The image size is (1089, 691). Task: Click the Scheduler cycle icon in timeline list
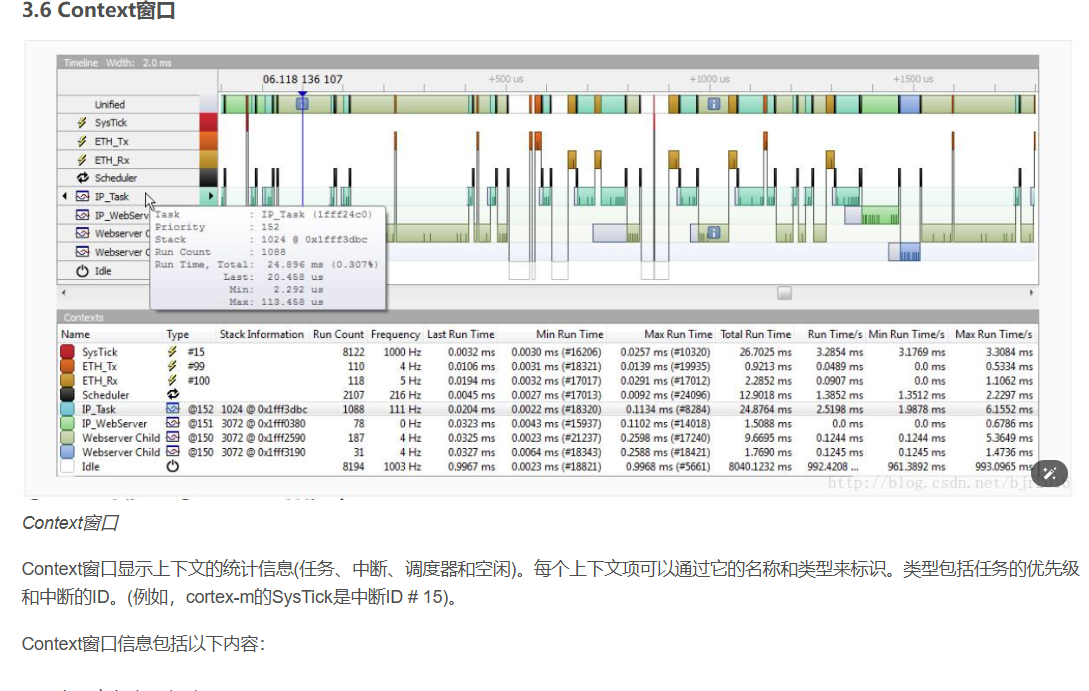82,178
